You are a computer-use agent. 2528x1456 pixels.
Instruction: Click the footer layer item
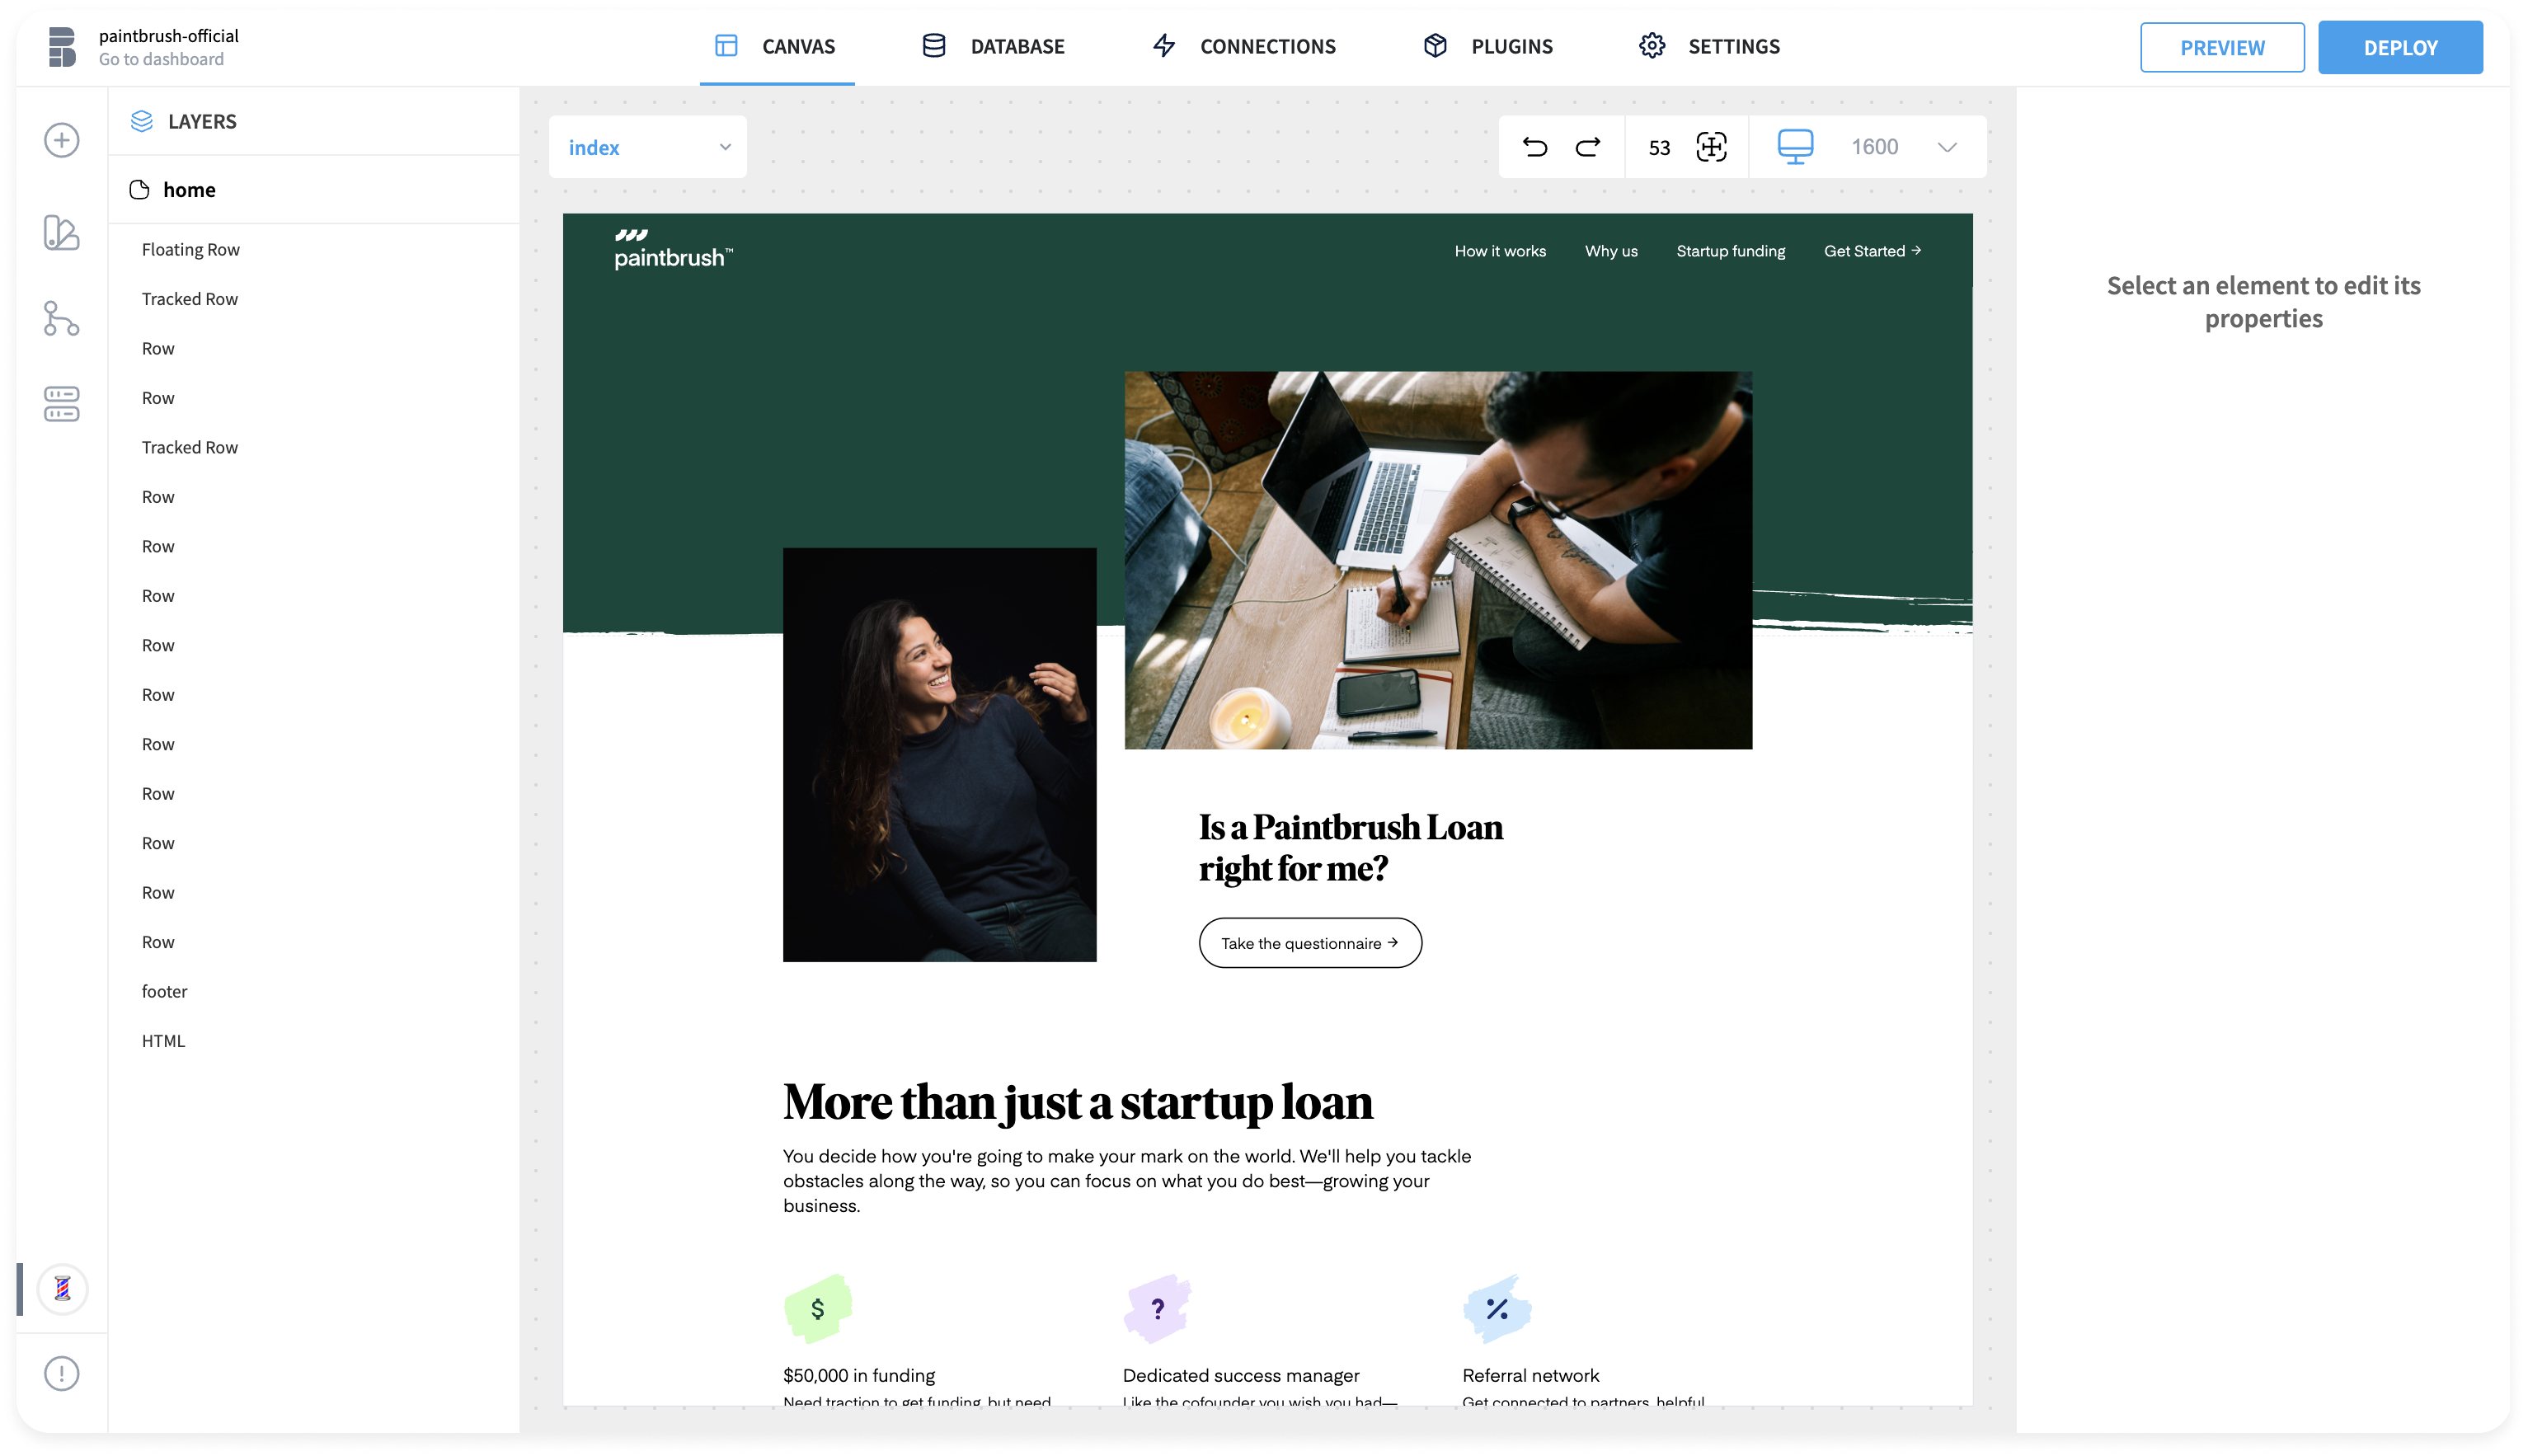click(x=165, y=991)
